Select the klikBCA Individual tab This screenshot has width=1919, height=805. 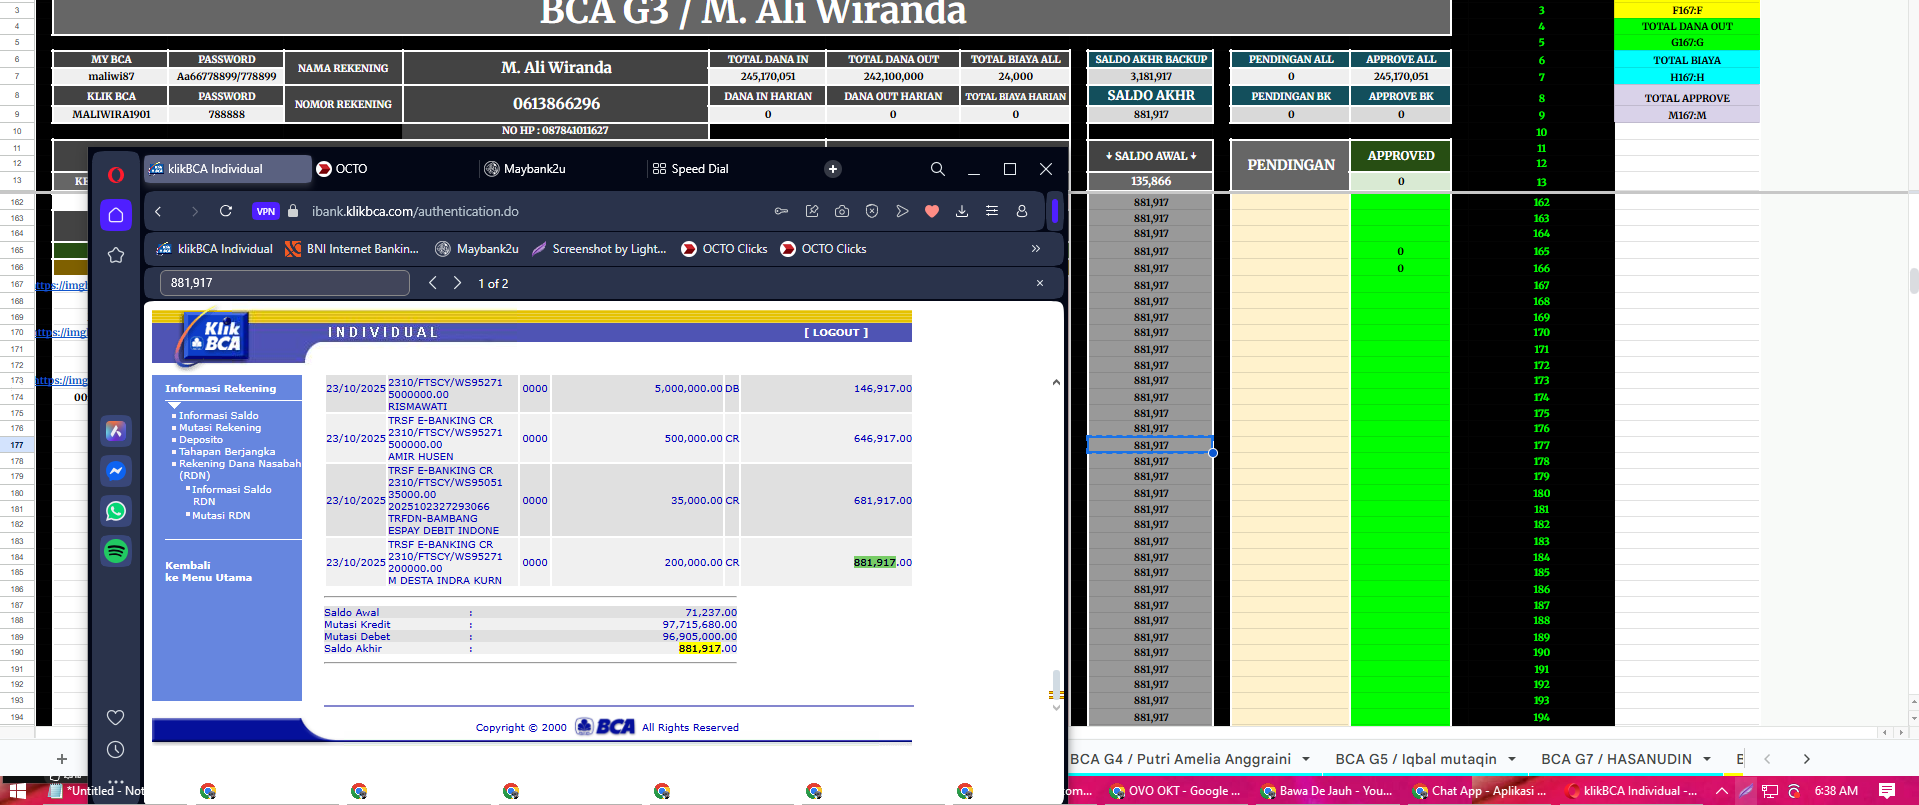[227, 169]
